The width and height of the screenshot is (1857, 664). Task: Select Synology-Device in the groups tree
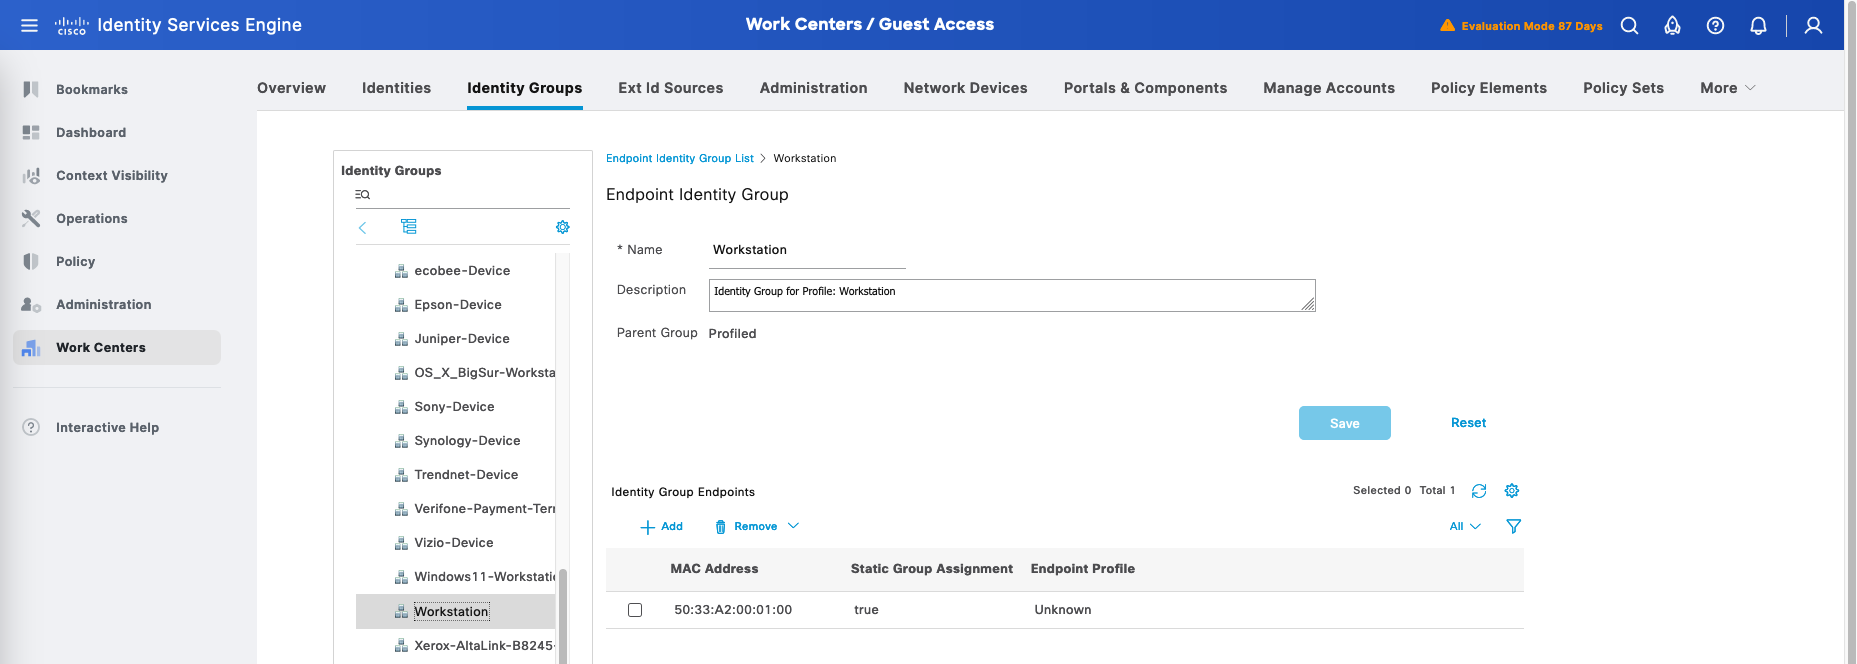(x=467, y=441)
